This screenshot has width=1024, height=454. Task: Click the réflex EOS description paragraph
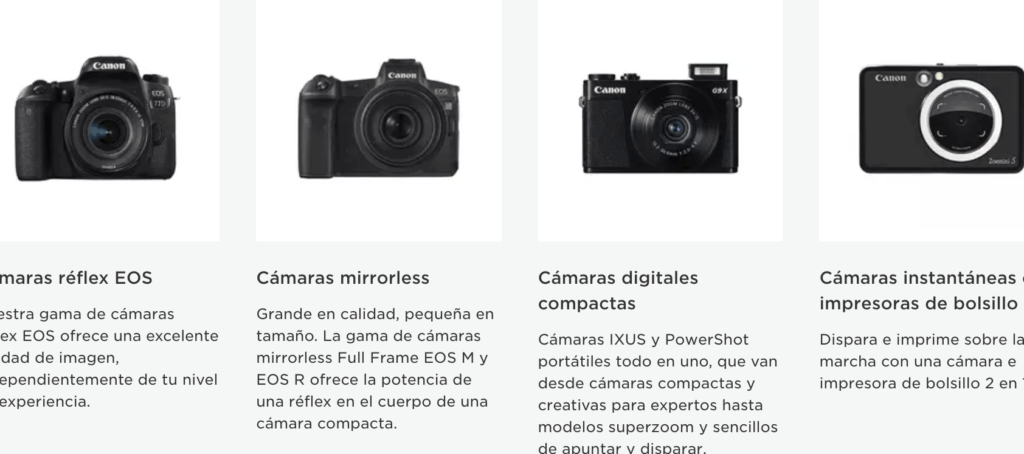(x=109, y=358)
